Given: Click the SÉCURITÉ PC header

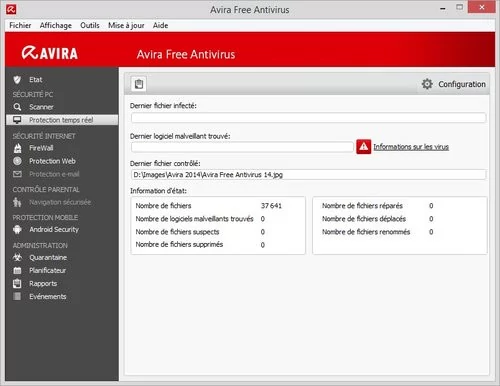Looking at the screenshot, I should coord(33,94).
